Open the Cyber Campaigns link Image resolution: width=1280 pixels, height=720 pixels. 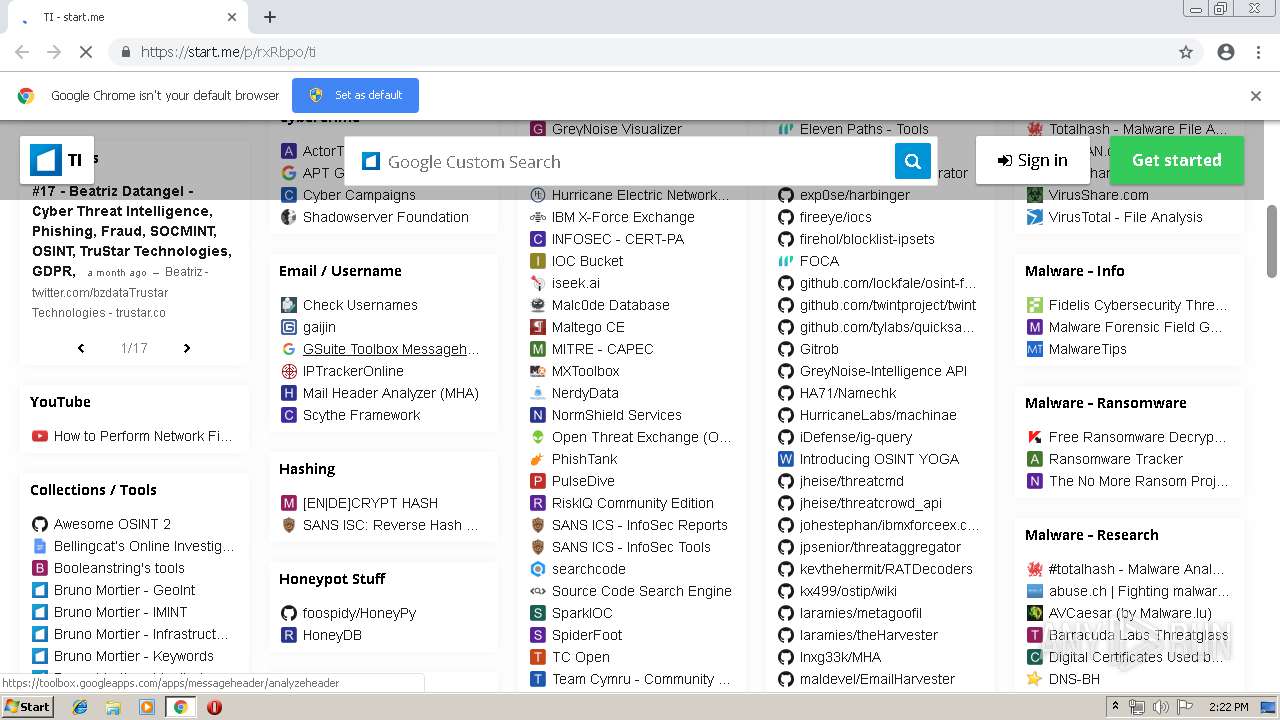[359, 195]
